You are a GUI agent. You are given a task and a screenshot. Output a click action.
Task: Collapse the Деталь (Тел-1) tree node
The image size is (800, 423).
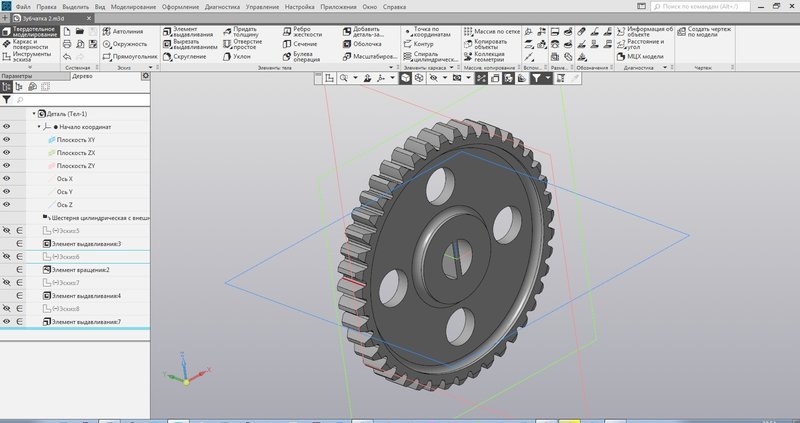(x=34, y=114)
